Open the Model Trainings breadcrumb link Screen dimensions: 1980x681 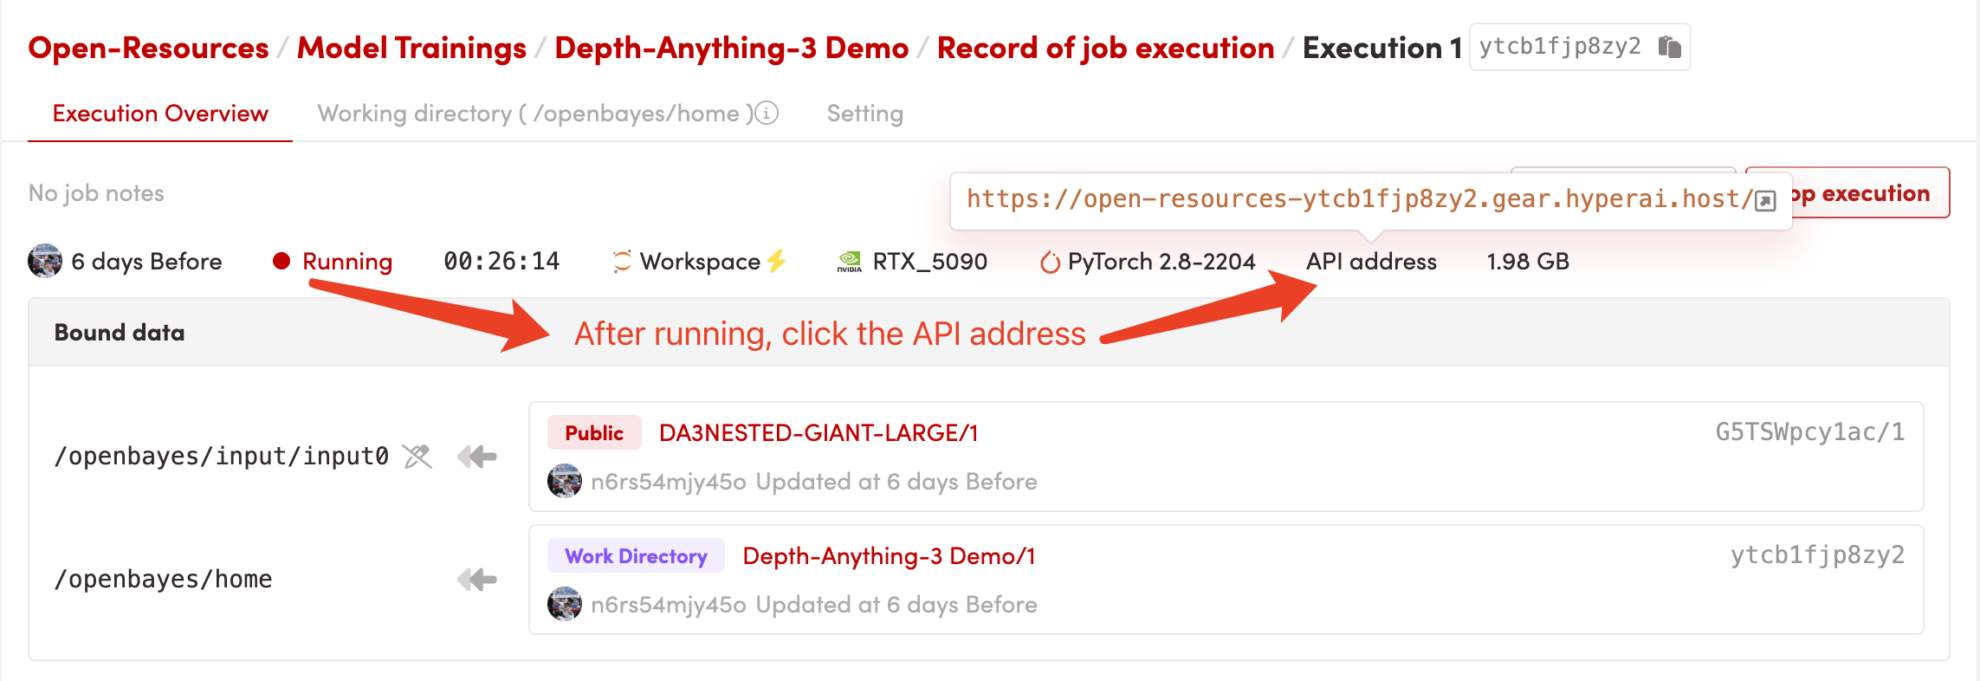click(411, 48)
